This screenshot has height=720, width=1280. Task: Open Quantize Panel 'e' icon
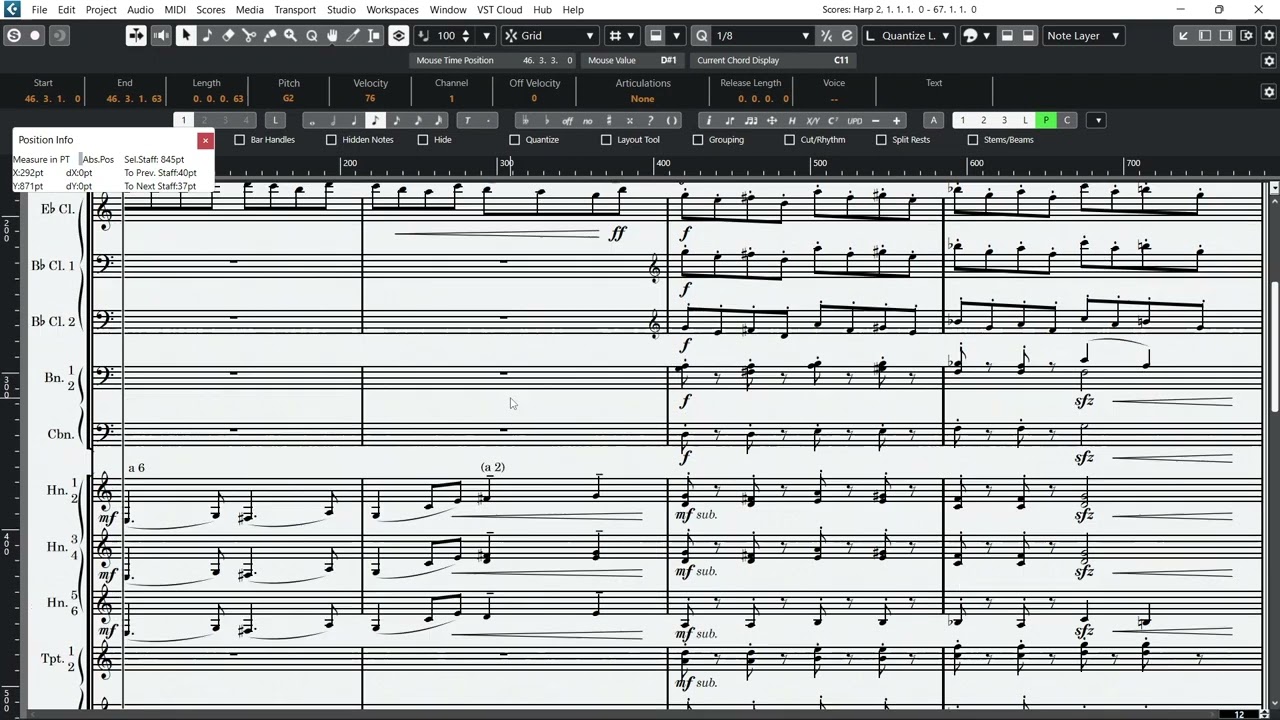pyautogui.click(x=847, y=36)
